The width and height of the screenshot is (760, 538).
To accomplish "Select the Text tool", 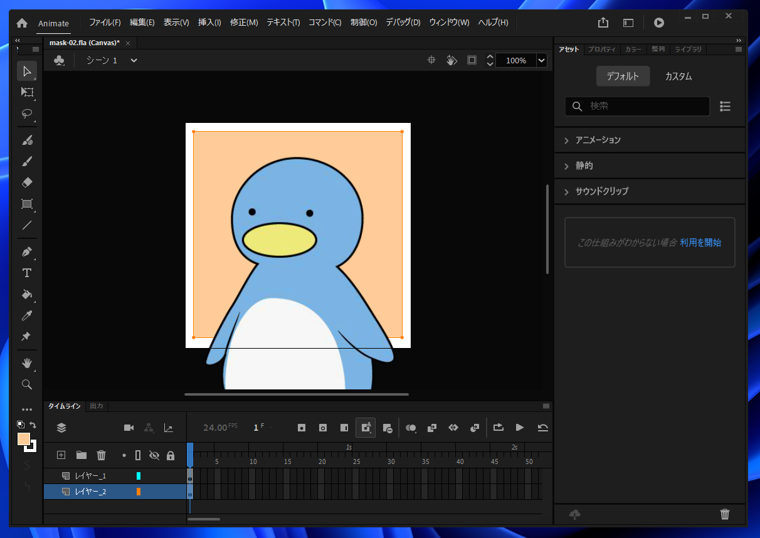I will pos(27,273).
